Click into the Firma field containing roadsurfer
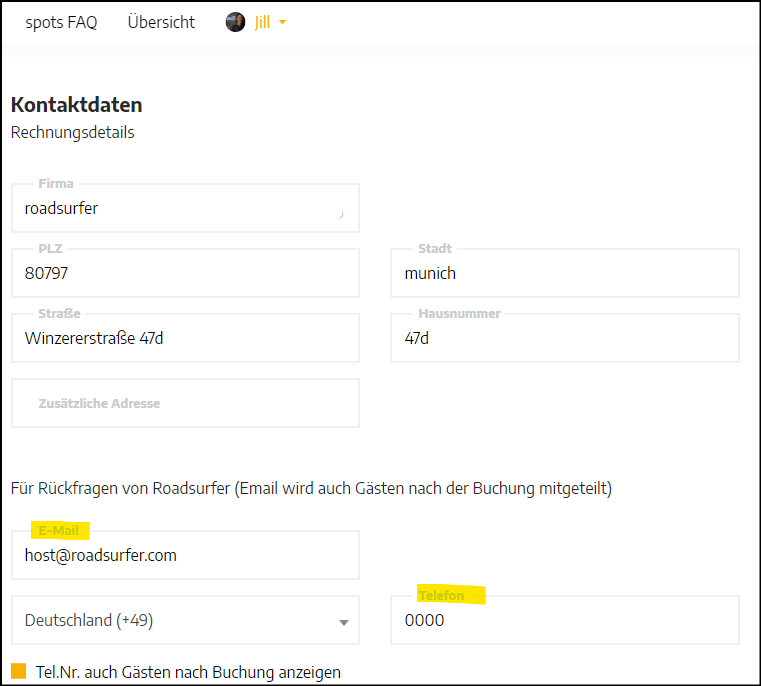This screenshot has width=761, height=686. coord(185,208)
